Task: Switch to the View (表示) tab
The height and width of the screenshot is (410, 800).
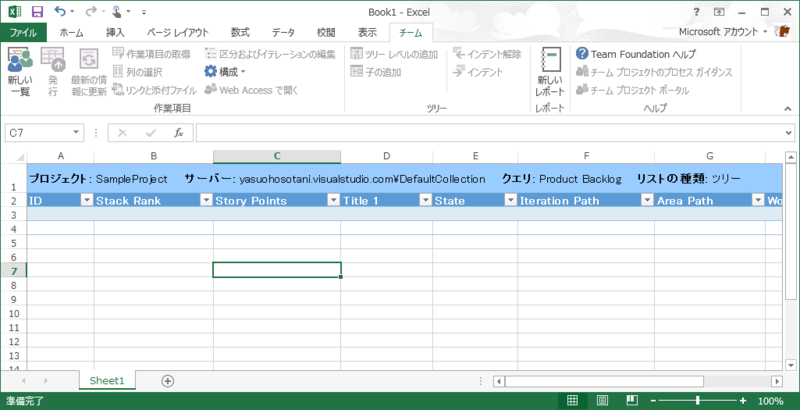Action: click(367, 33)
